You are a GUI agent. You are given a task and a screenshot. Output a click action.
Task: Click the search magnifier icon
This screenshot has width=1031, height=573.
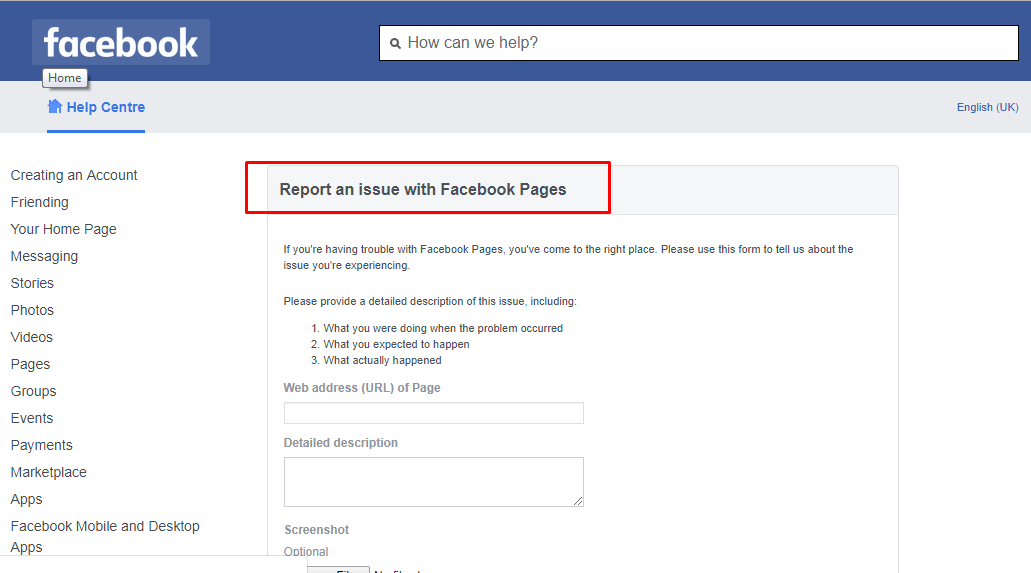click(395, 43)
